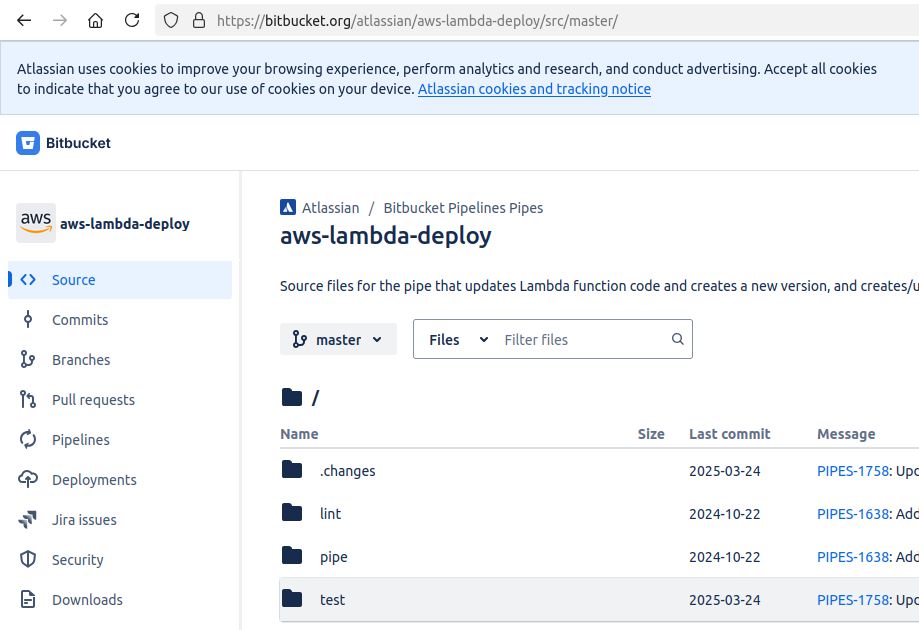Click the Commits icon in sidebar
Screen dimensions: 919x630
[x=28, y=319]
